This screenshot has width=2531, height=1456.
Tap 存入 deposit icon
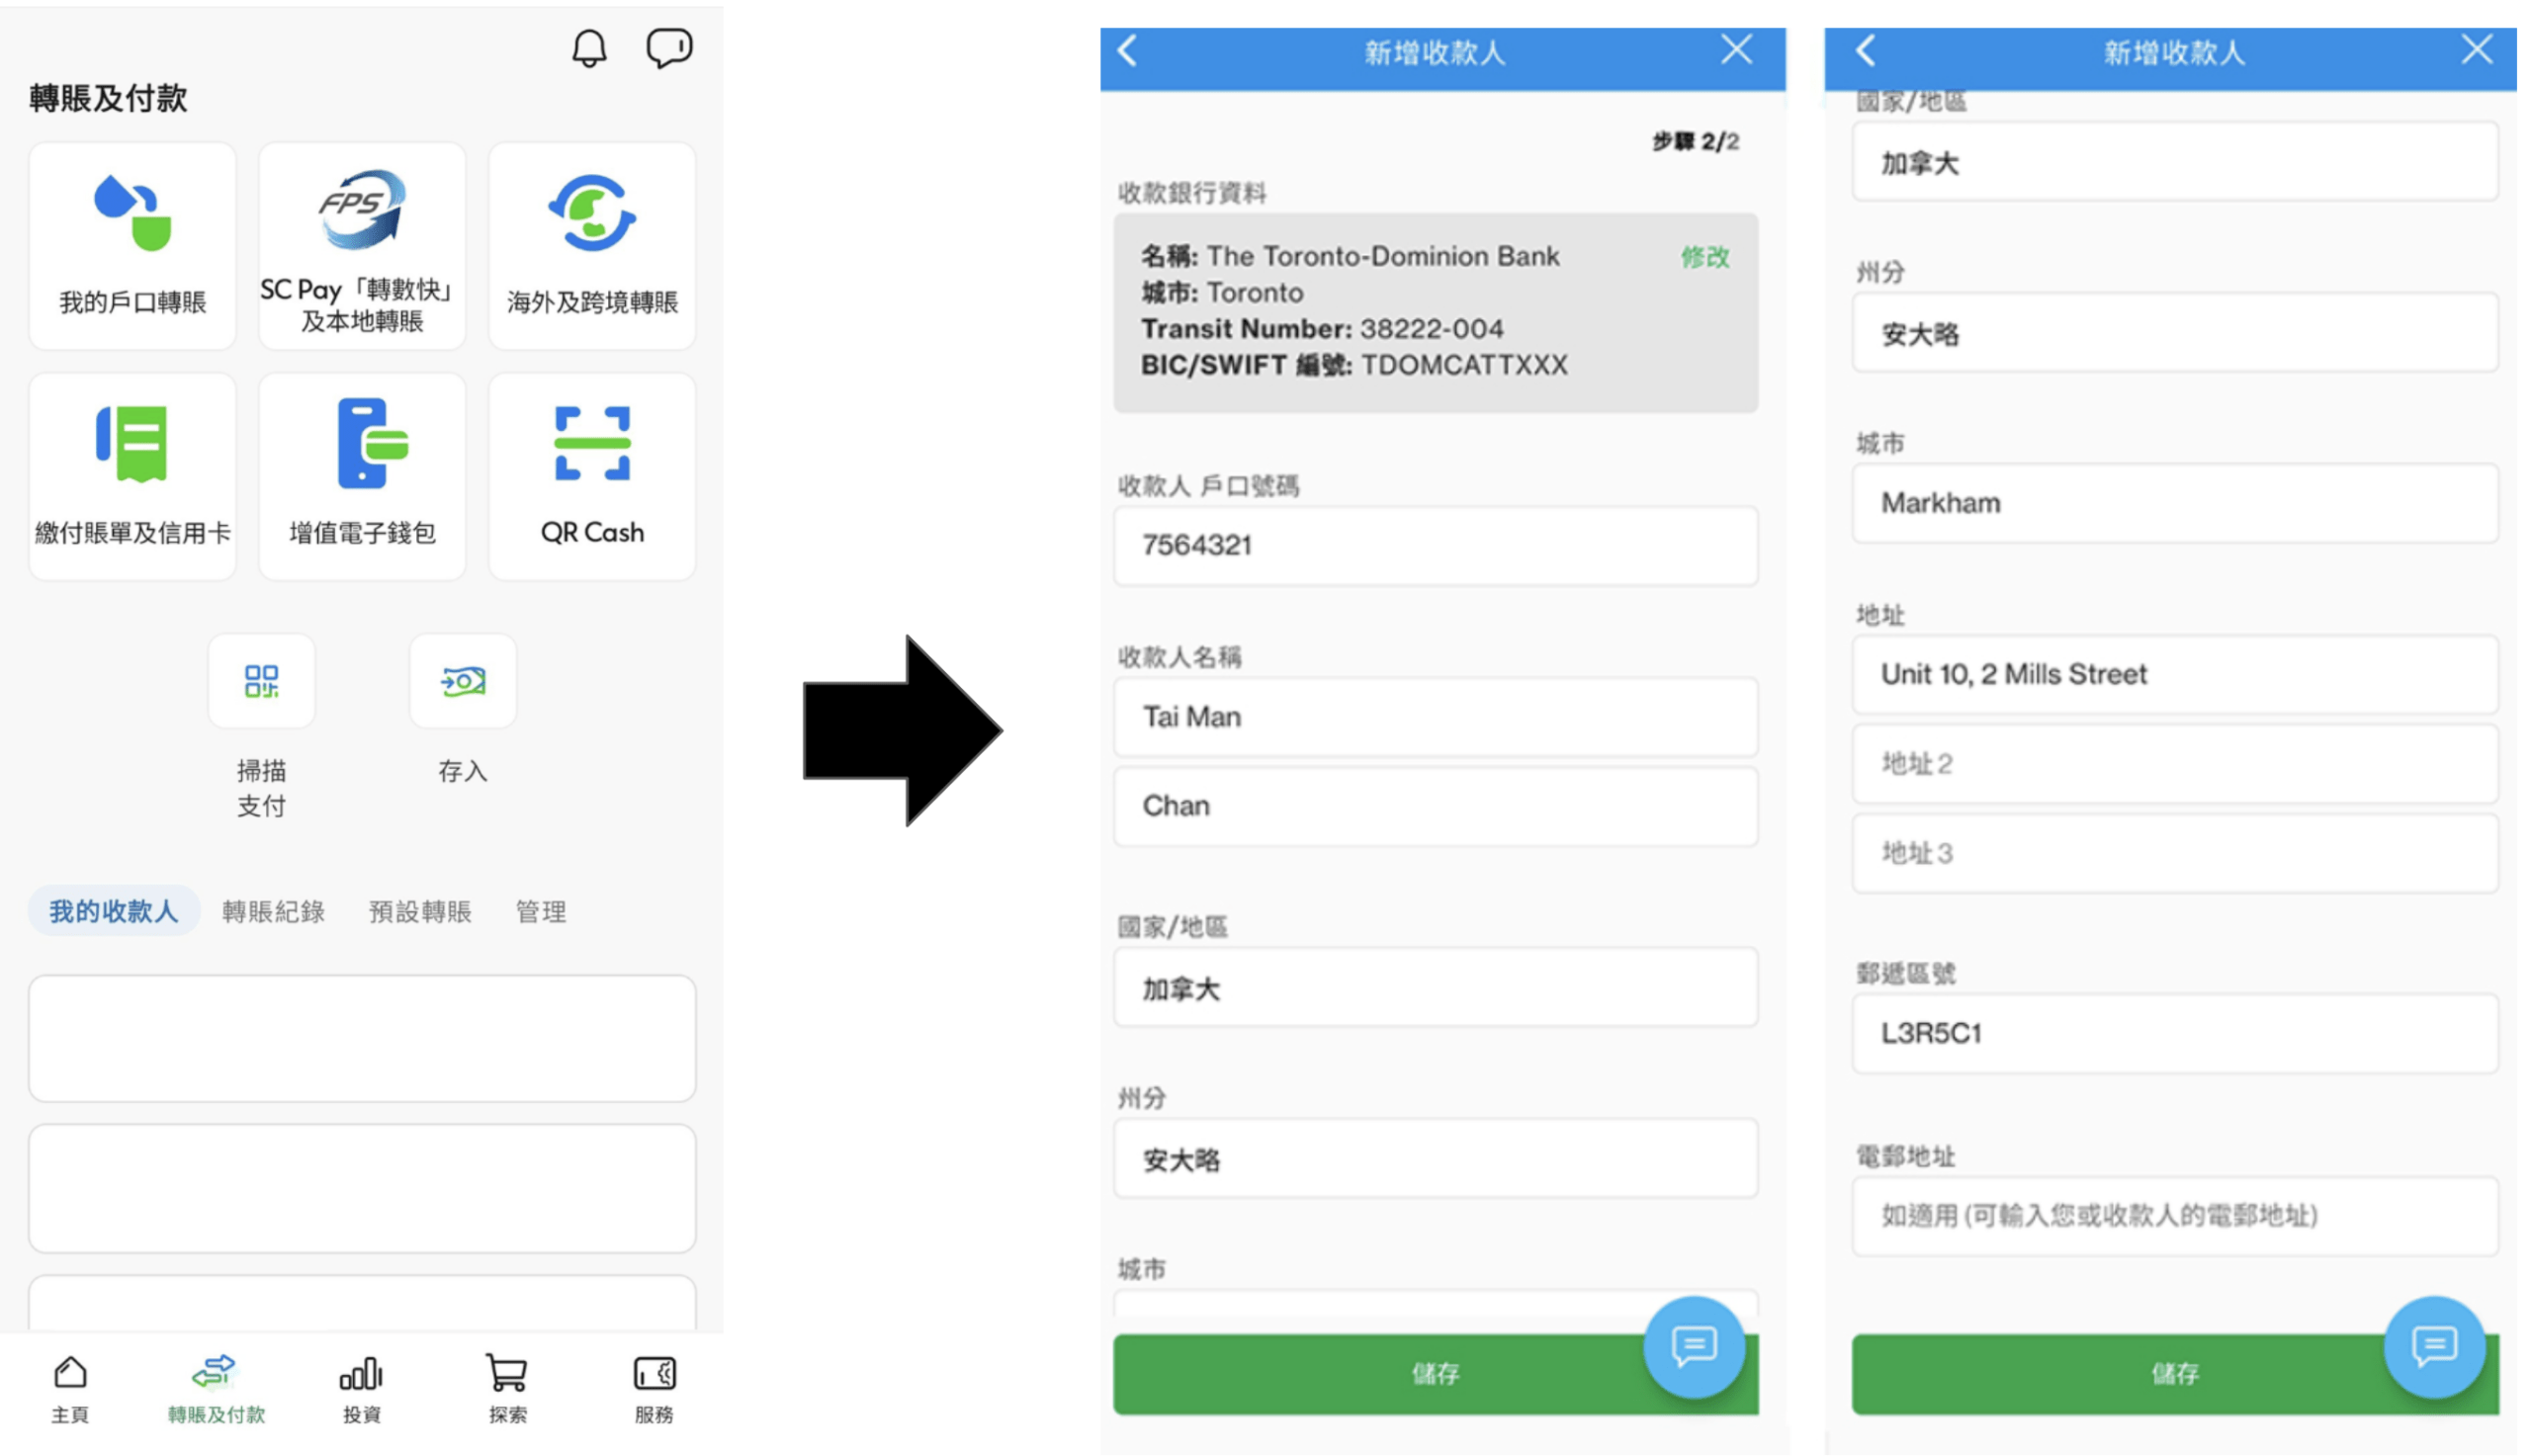coord(463,682)
